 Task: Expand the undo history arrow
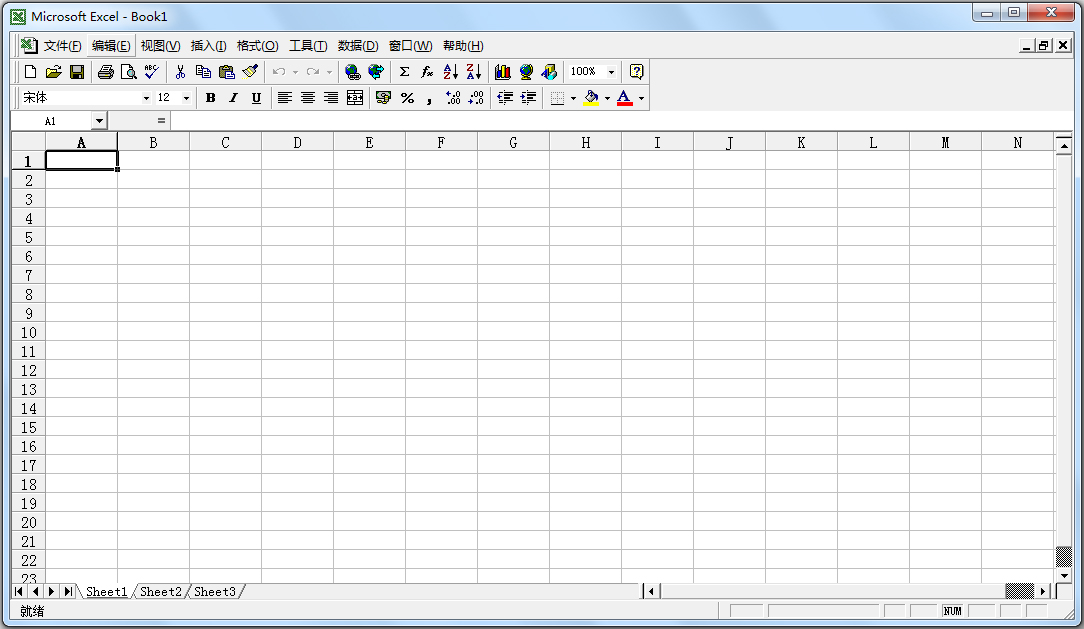pos(295,72)
